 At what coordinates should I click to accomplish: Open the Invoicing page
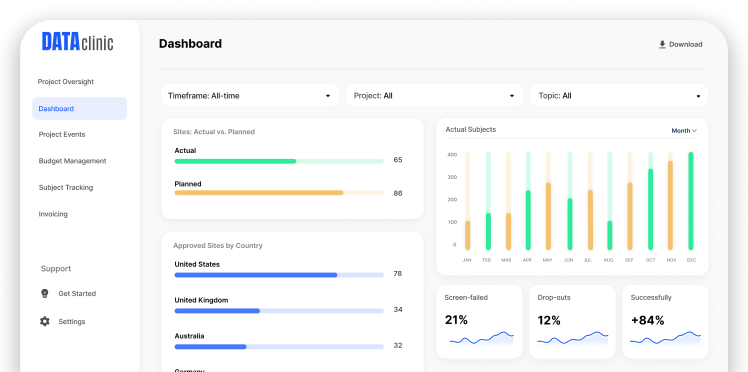(53, 214)
